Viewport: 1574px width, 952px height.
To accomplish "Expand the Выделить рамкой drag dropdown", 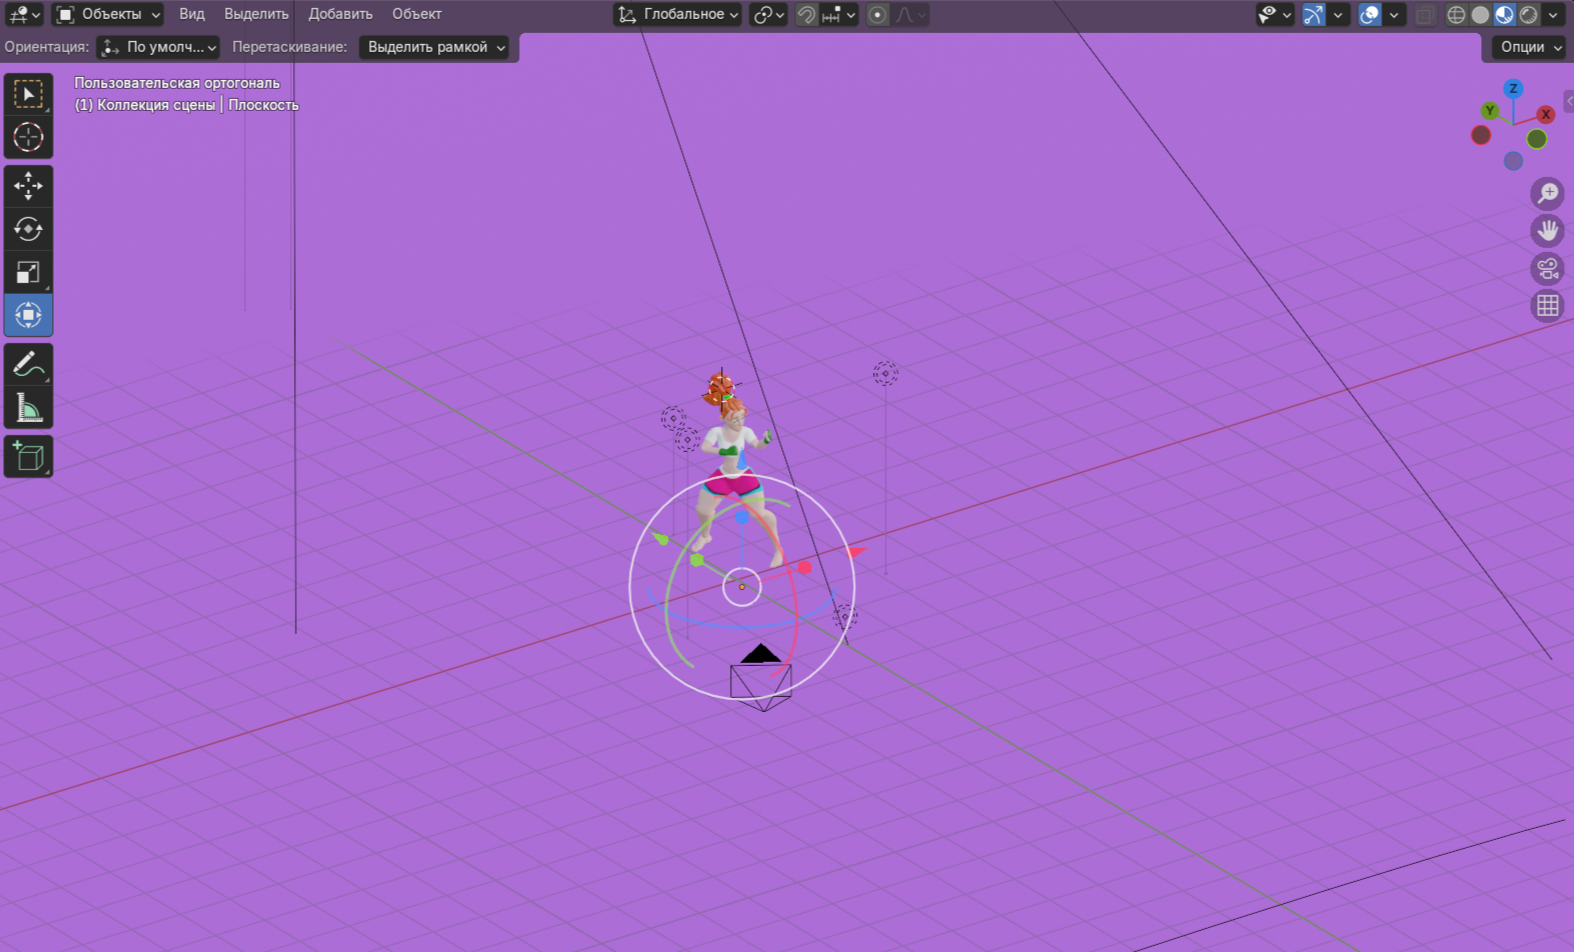I will point(433,47).
